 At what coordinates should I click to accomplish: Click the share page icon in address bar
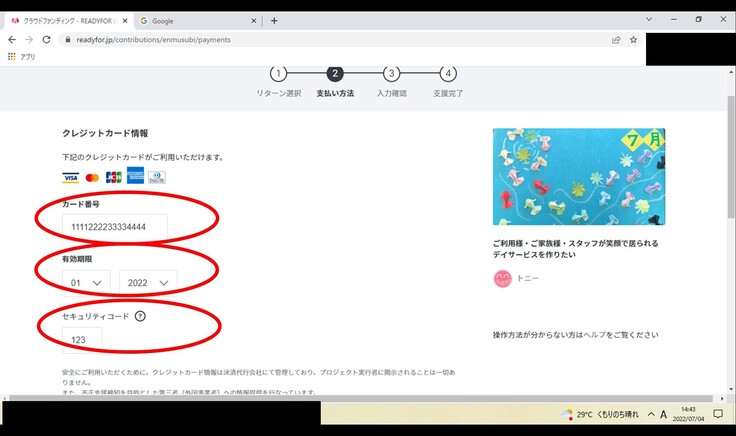click(615, 40)
